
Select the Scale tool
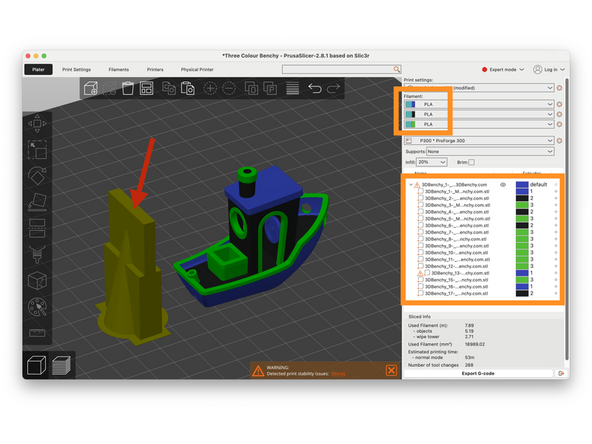point(37,150)
